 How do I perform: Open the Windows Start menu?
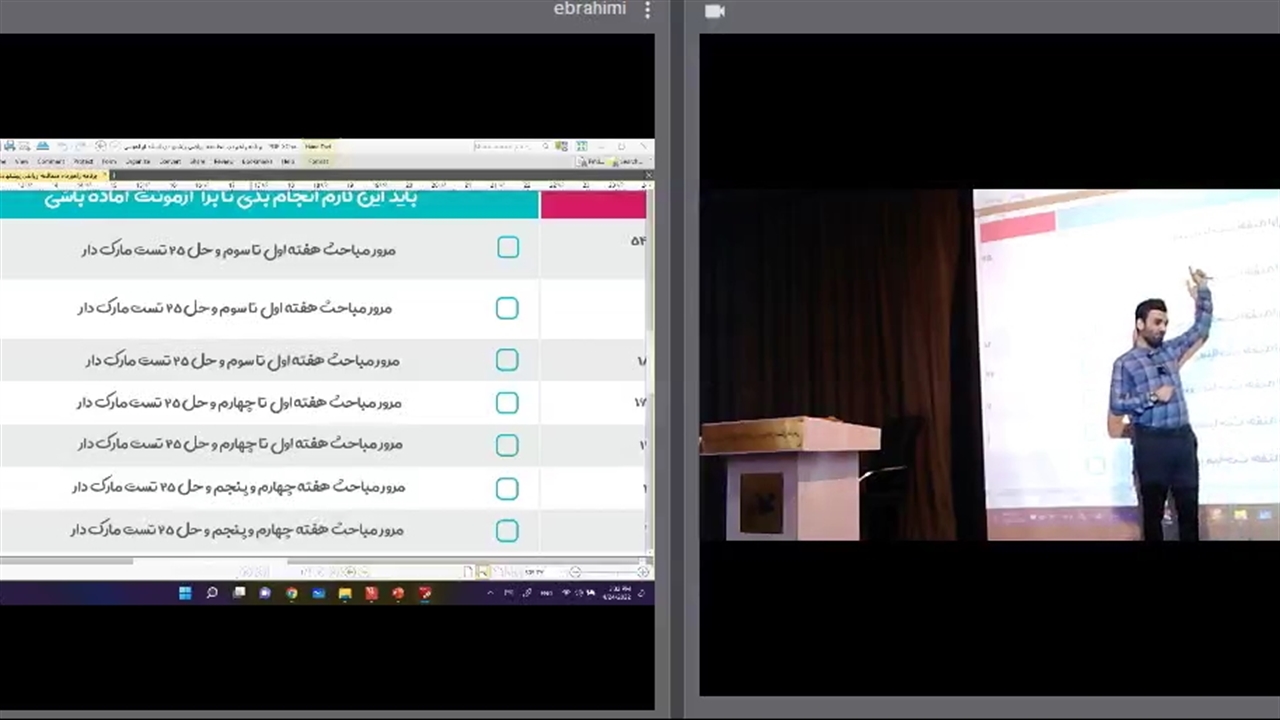pos(185,593)
